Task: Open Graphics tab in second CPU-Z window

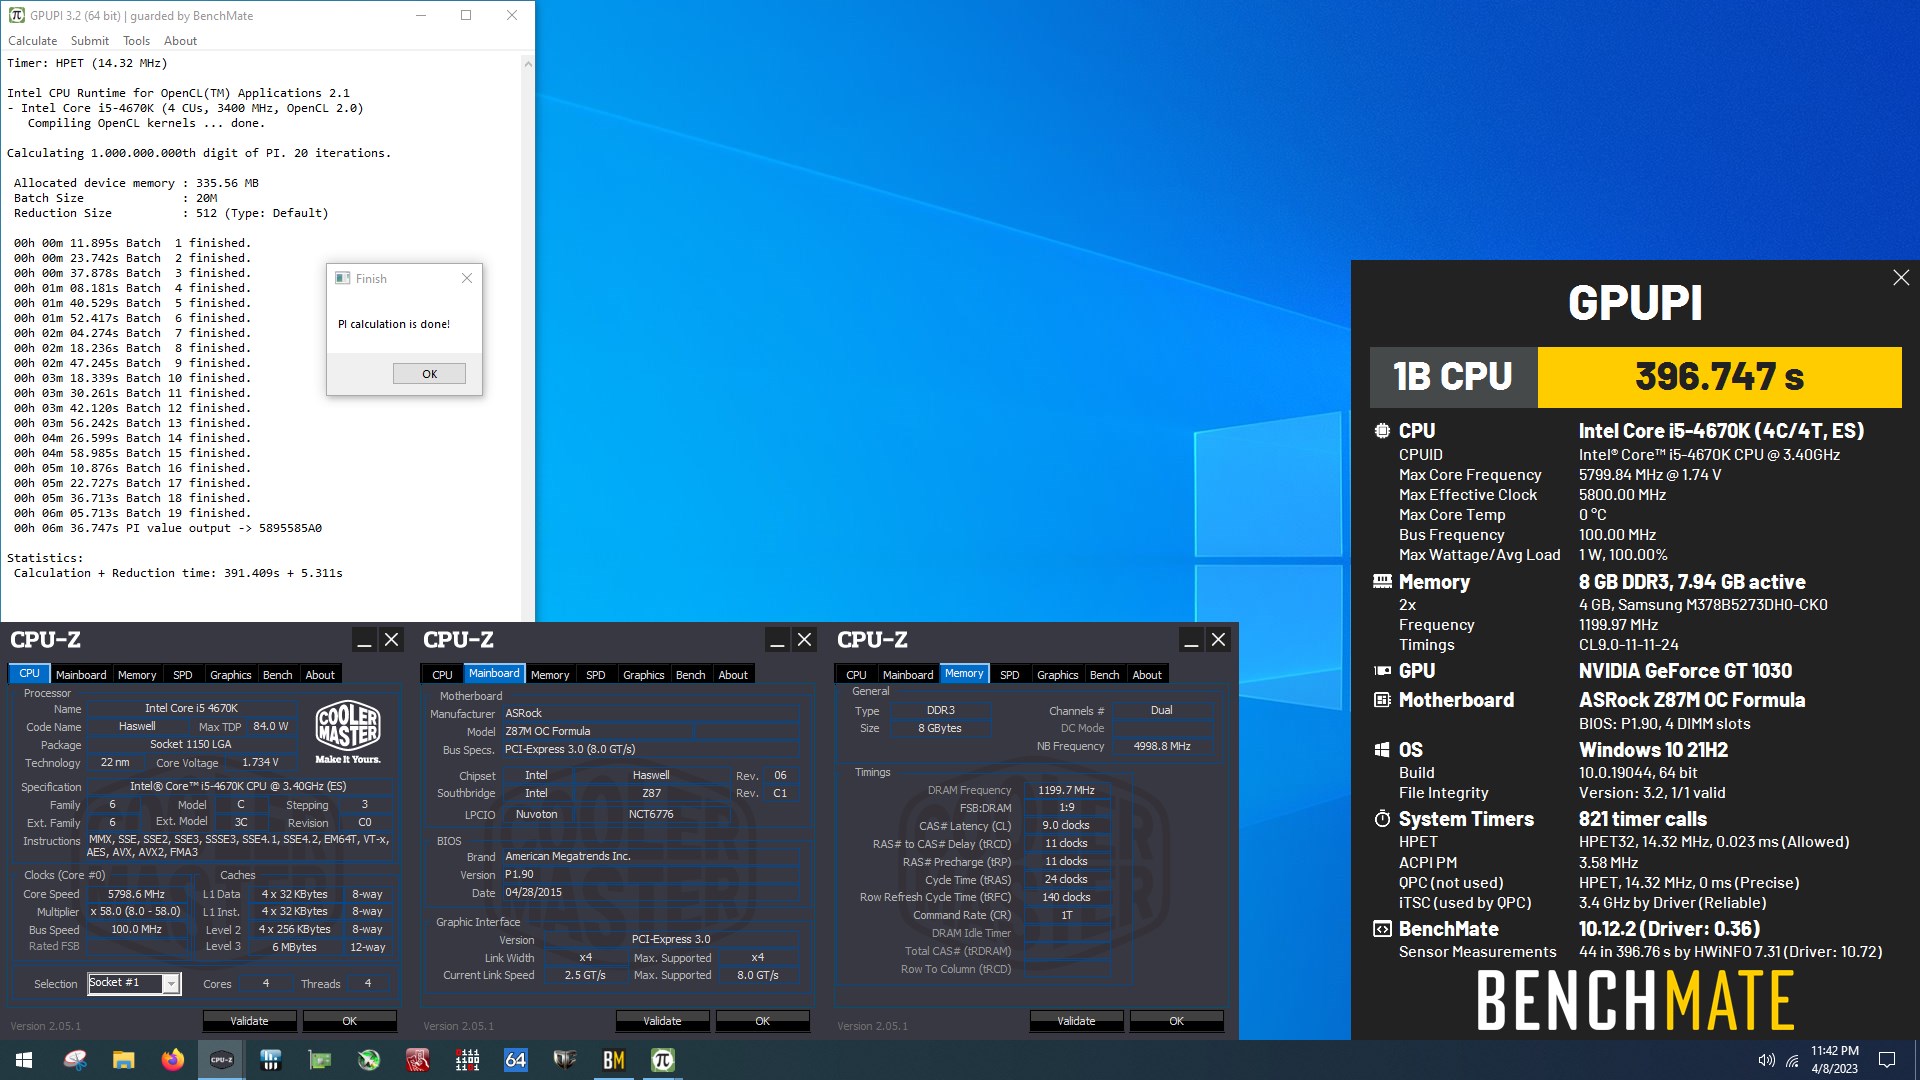Action: pyautogui.click(x=644, y=675)
